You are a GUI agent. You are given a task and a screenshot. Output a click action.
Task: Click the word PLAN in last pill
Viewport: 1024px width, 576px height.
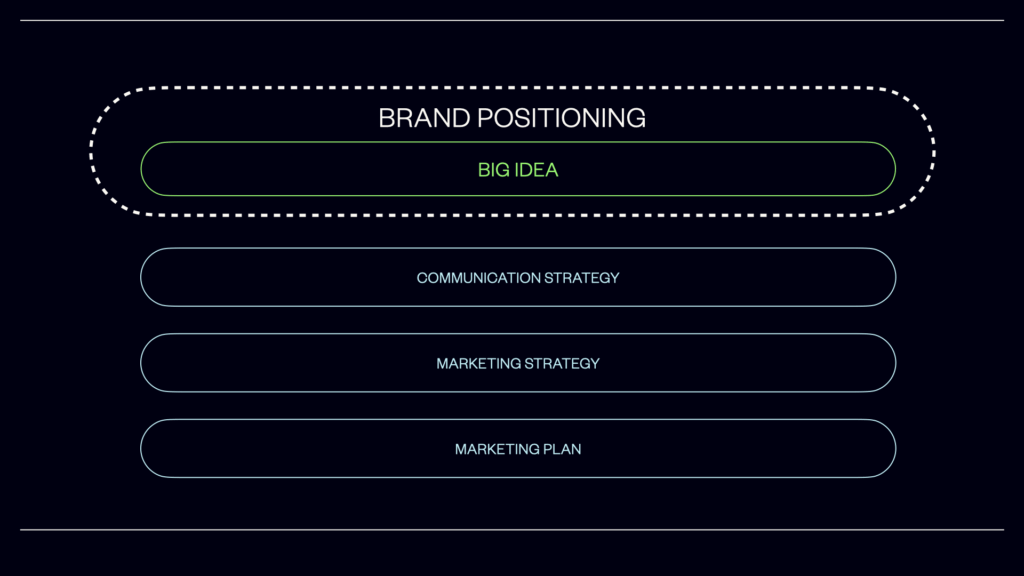click(x=562, y=449)
